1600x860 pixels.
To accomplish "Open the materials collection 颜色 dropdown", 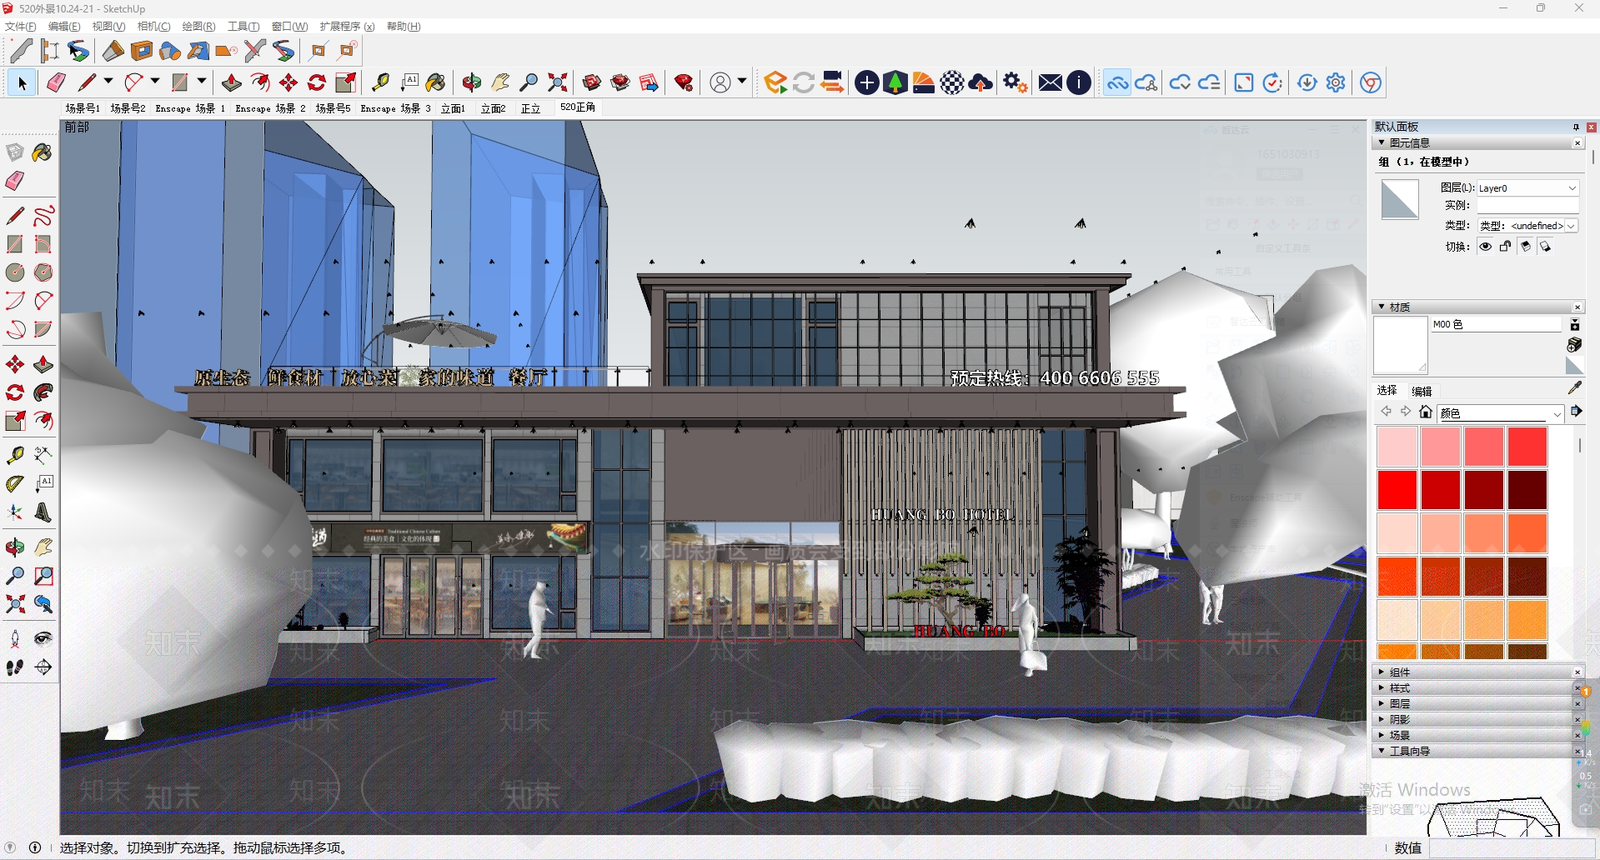I will pos(1500,413).
